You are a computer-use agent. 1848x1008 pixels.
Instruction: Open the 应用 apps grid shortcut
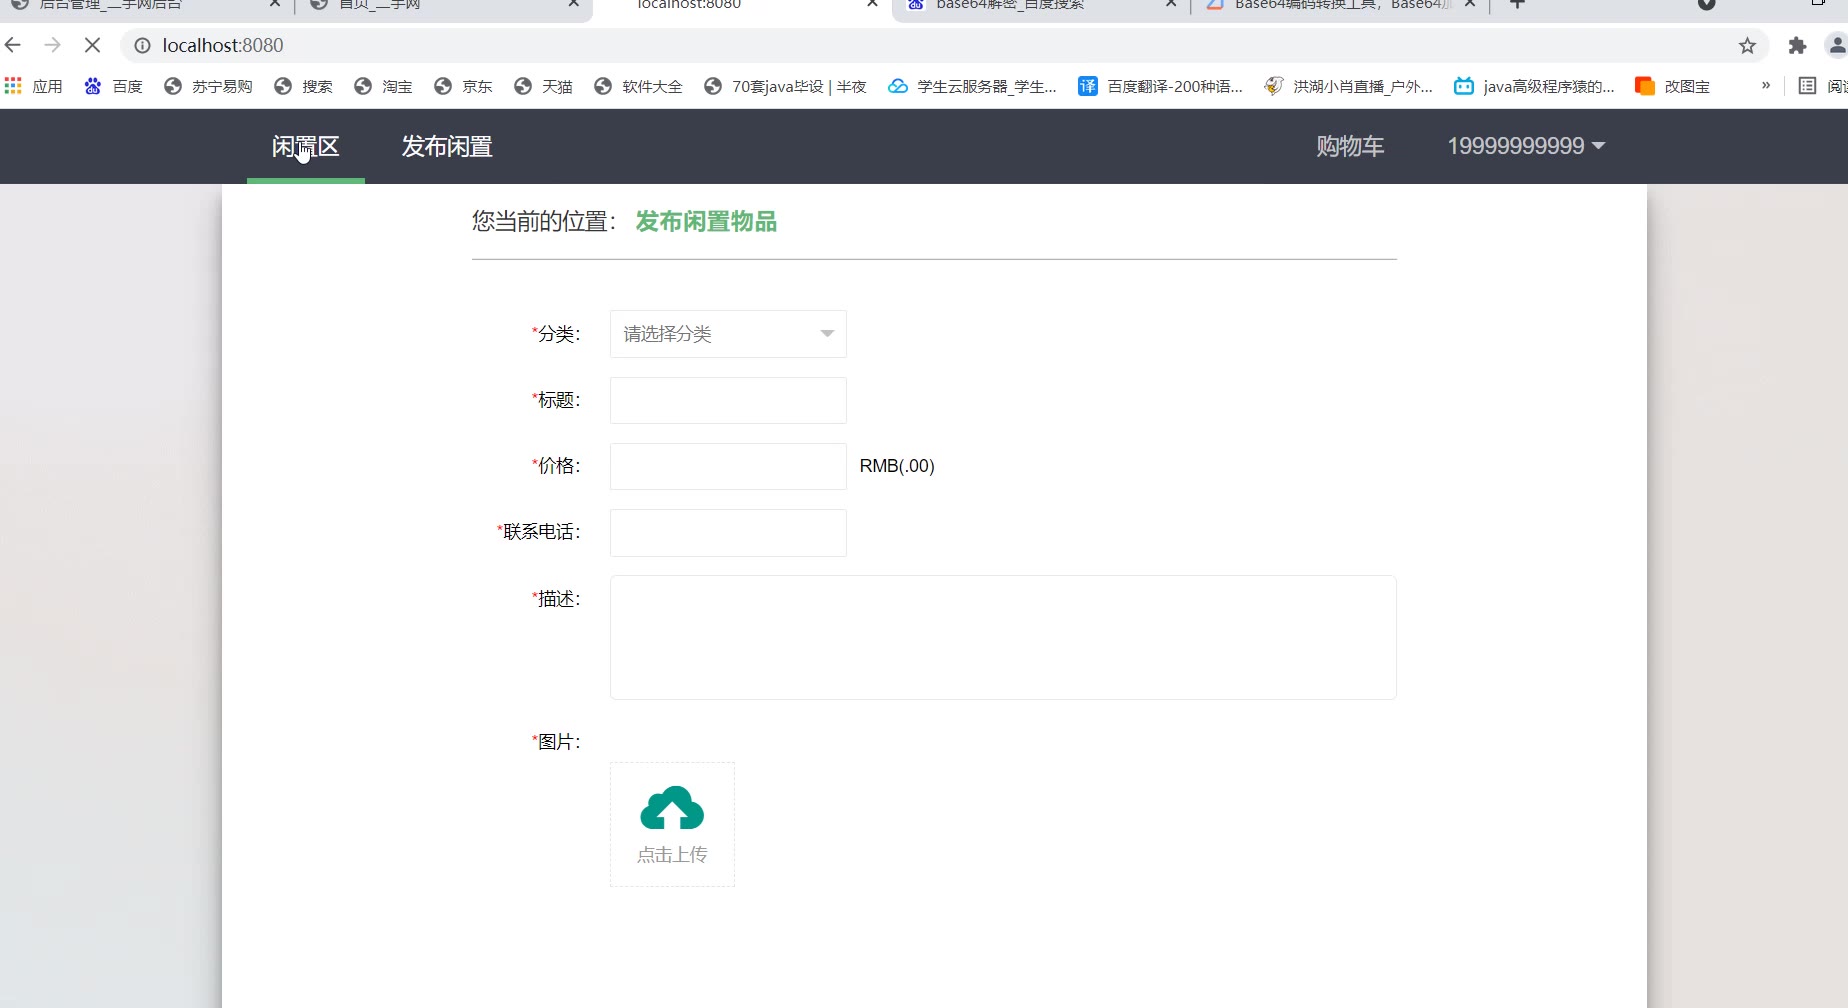tap(34, 86)
